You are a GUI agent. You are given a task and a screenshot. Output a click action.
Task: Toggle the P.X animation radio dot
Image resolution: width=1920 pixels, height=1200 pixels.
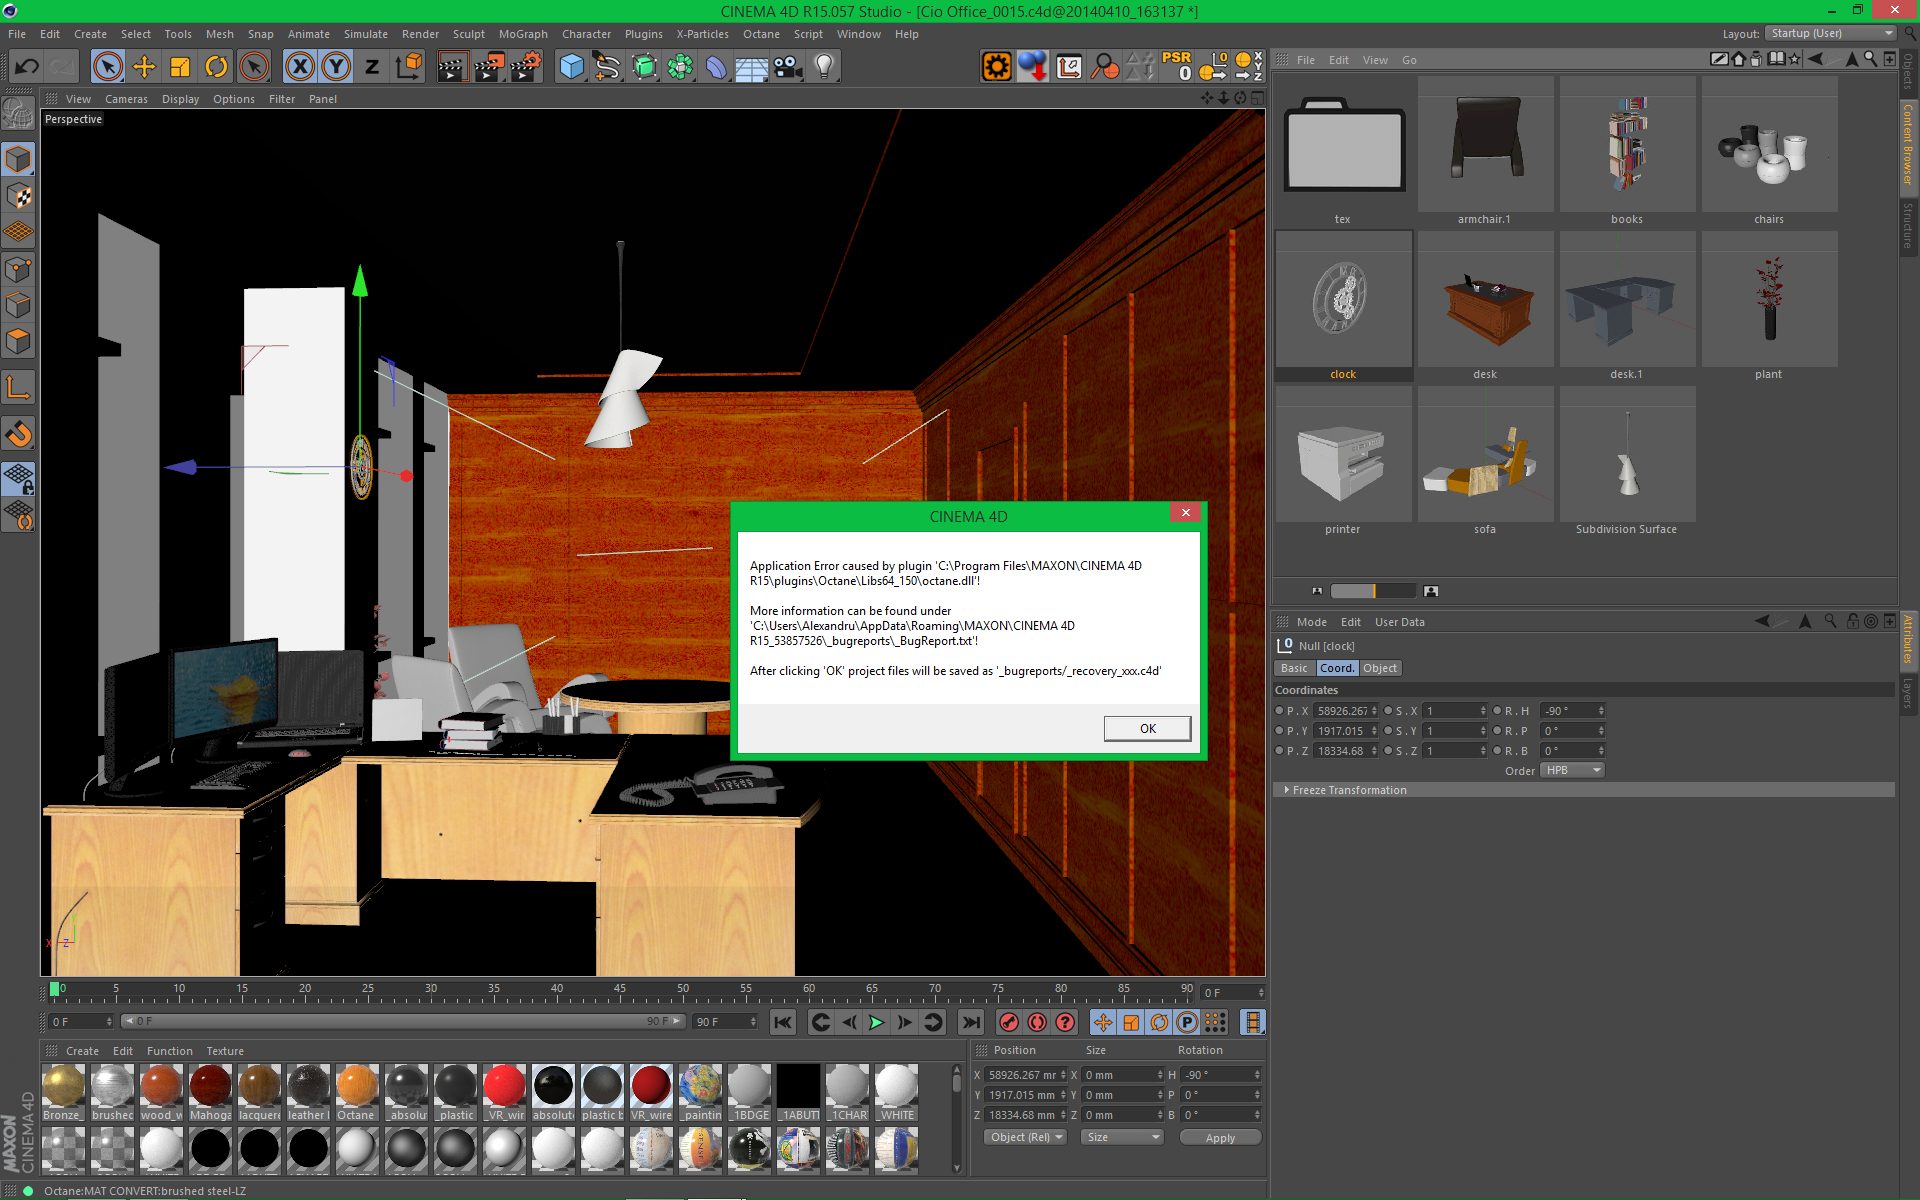tap(1279, 711)
